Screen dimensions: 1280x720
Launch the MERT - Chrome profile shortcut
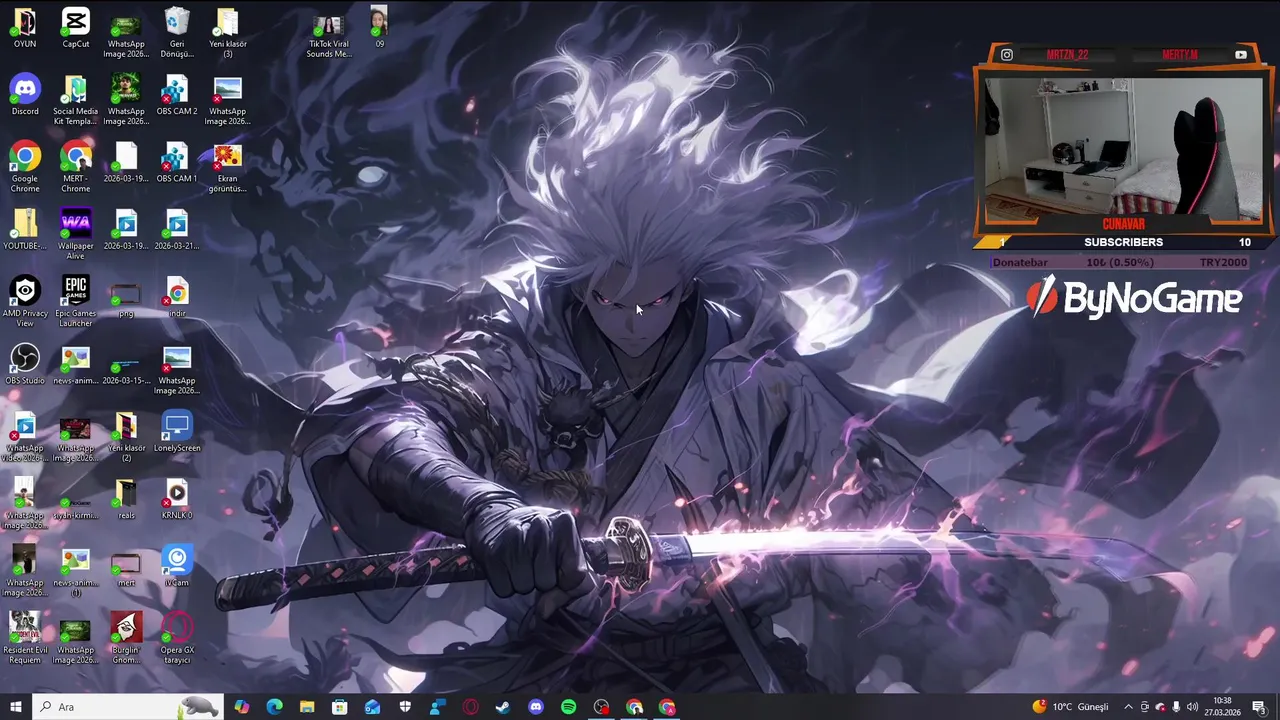[x=76, y=167]
